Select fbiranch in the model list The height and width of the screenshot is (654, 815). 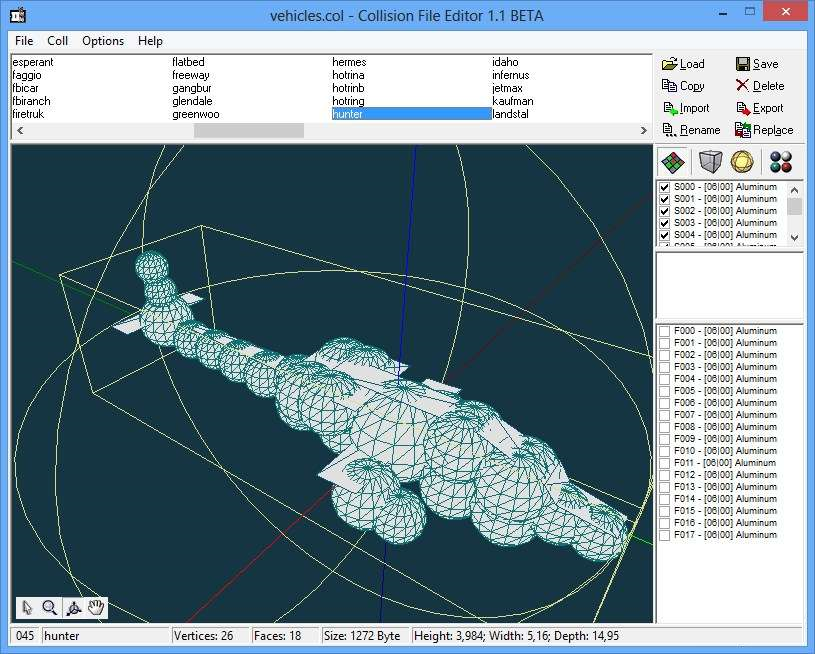pyautogui.click(x=31, y=101)
